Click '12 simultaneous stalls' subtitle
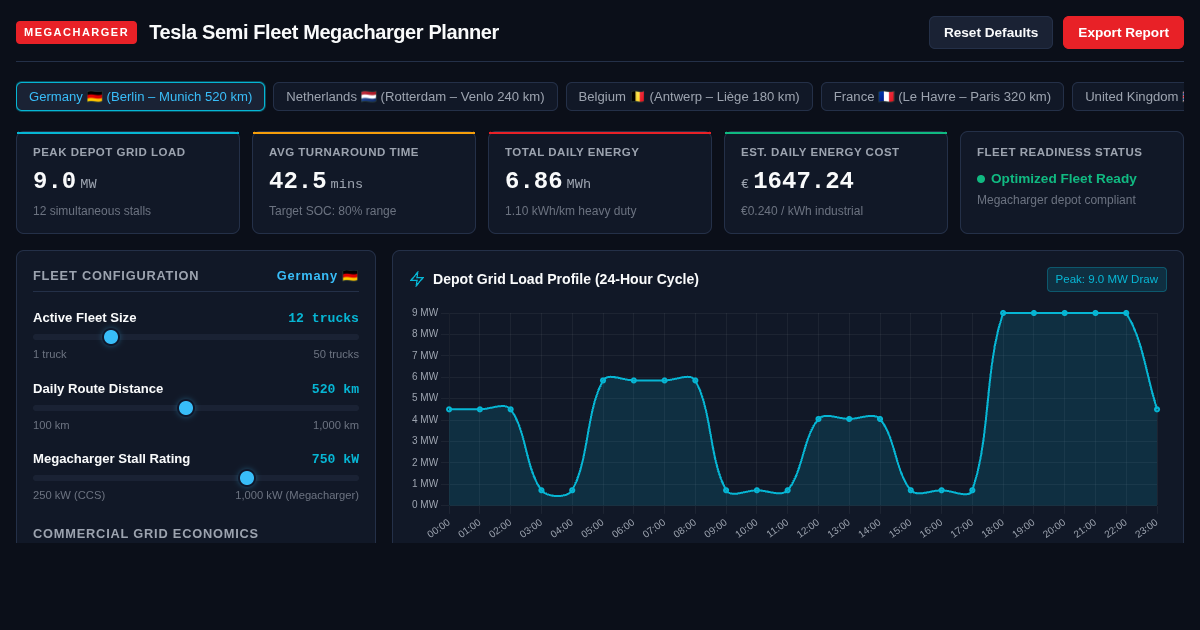This screenshot has height=630, width=1200. click(x=92, y=211)
